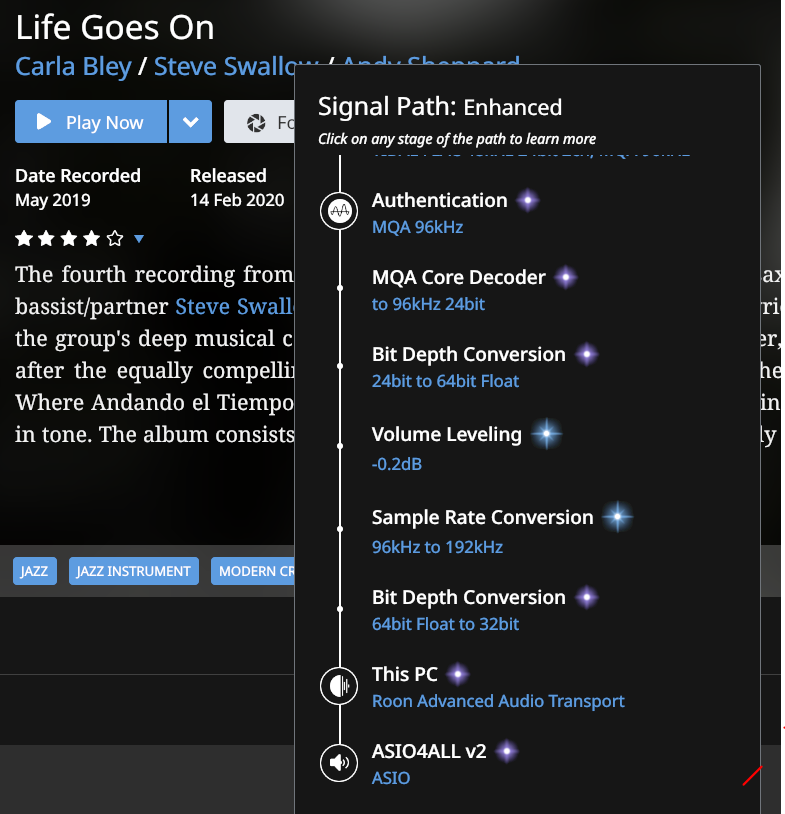Click purple star next to 24bit to 64bit conversion
Viewport: 785px width, 814px height.
[x=587, y=354]
